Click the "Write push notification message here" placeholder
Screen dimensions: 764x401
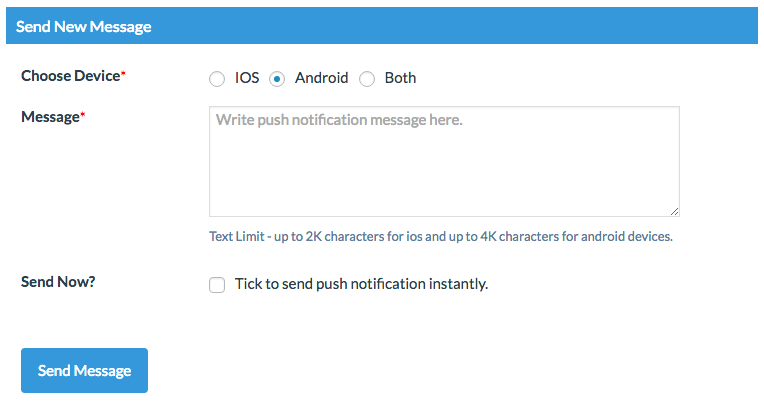(339, 120)
